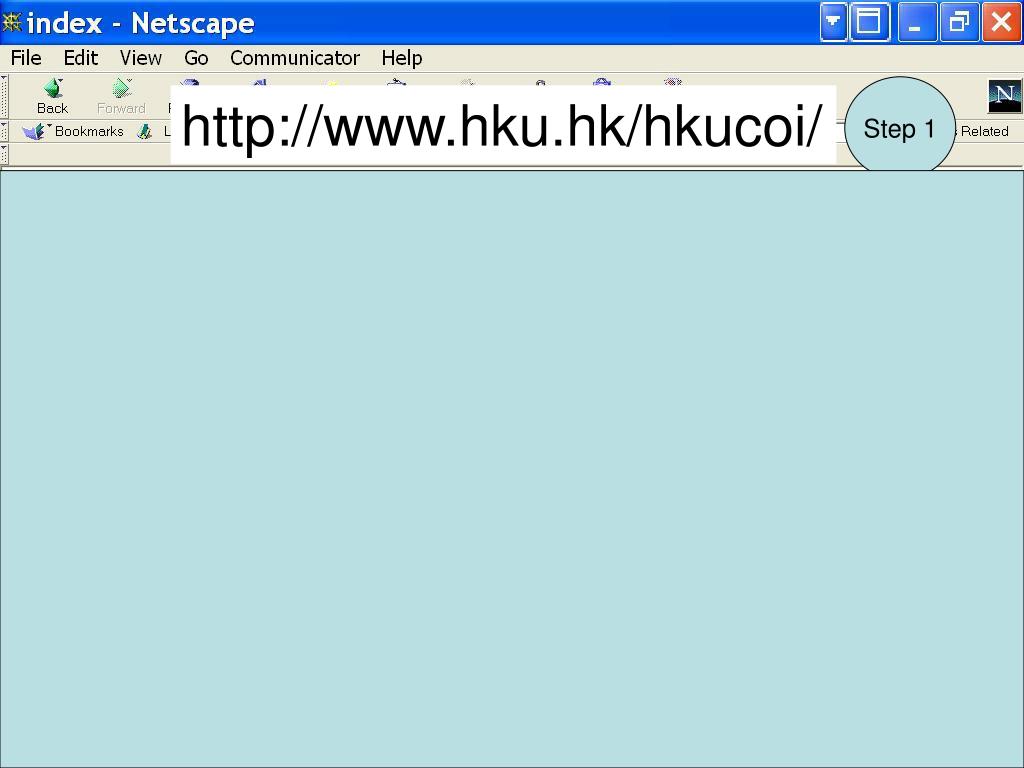Open the Bookmarks quick-file menu
Viewport: 1024px width, 768px height.
72,131
